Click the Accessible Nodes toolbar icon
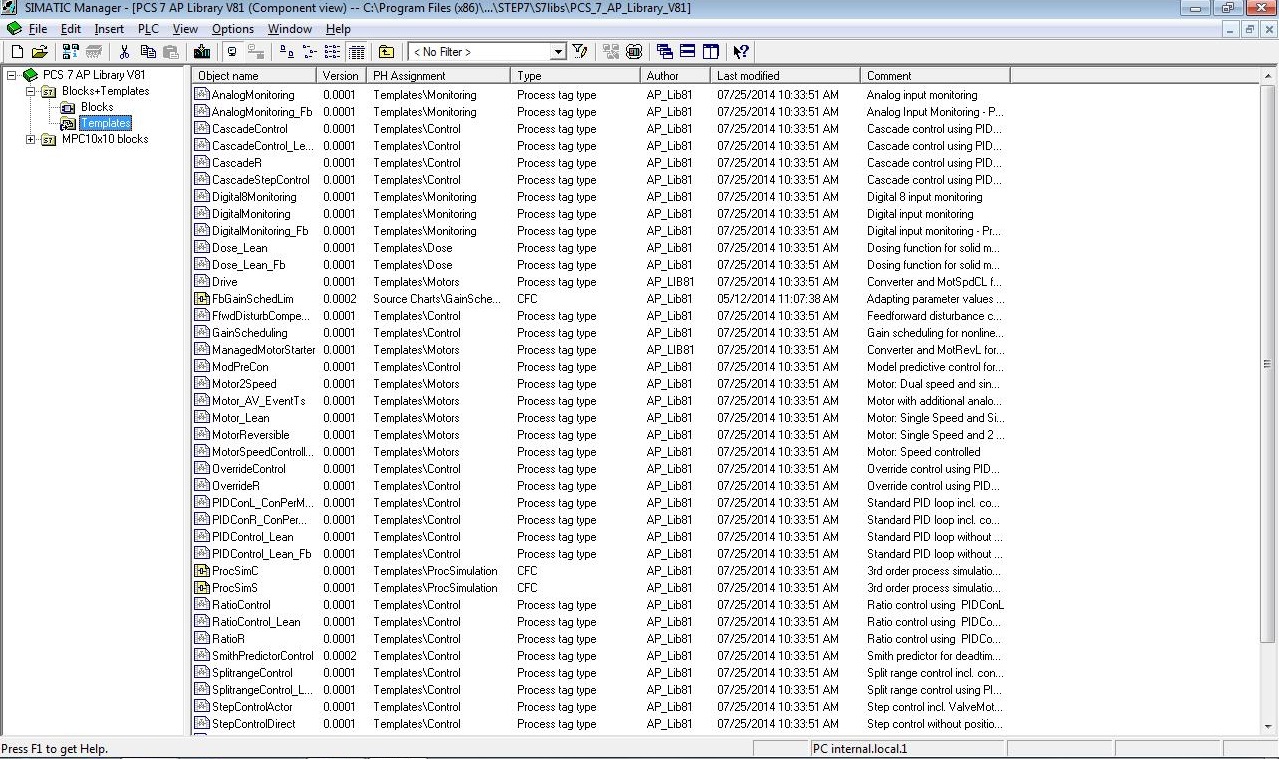Image resolution: width=1279 pixels, height=759 pixels. [x=70, y=52]
